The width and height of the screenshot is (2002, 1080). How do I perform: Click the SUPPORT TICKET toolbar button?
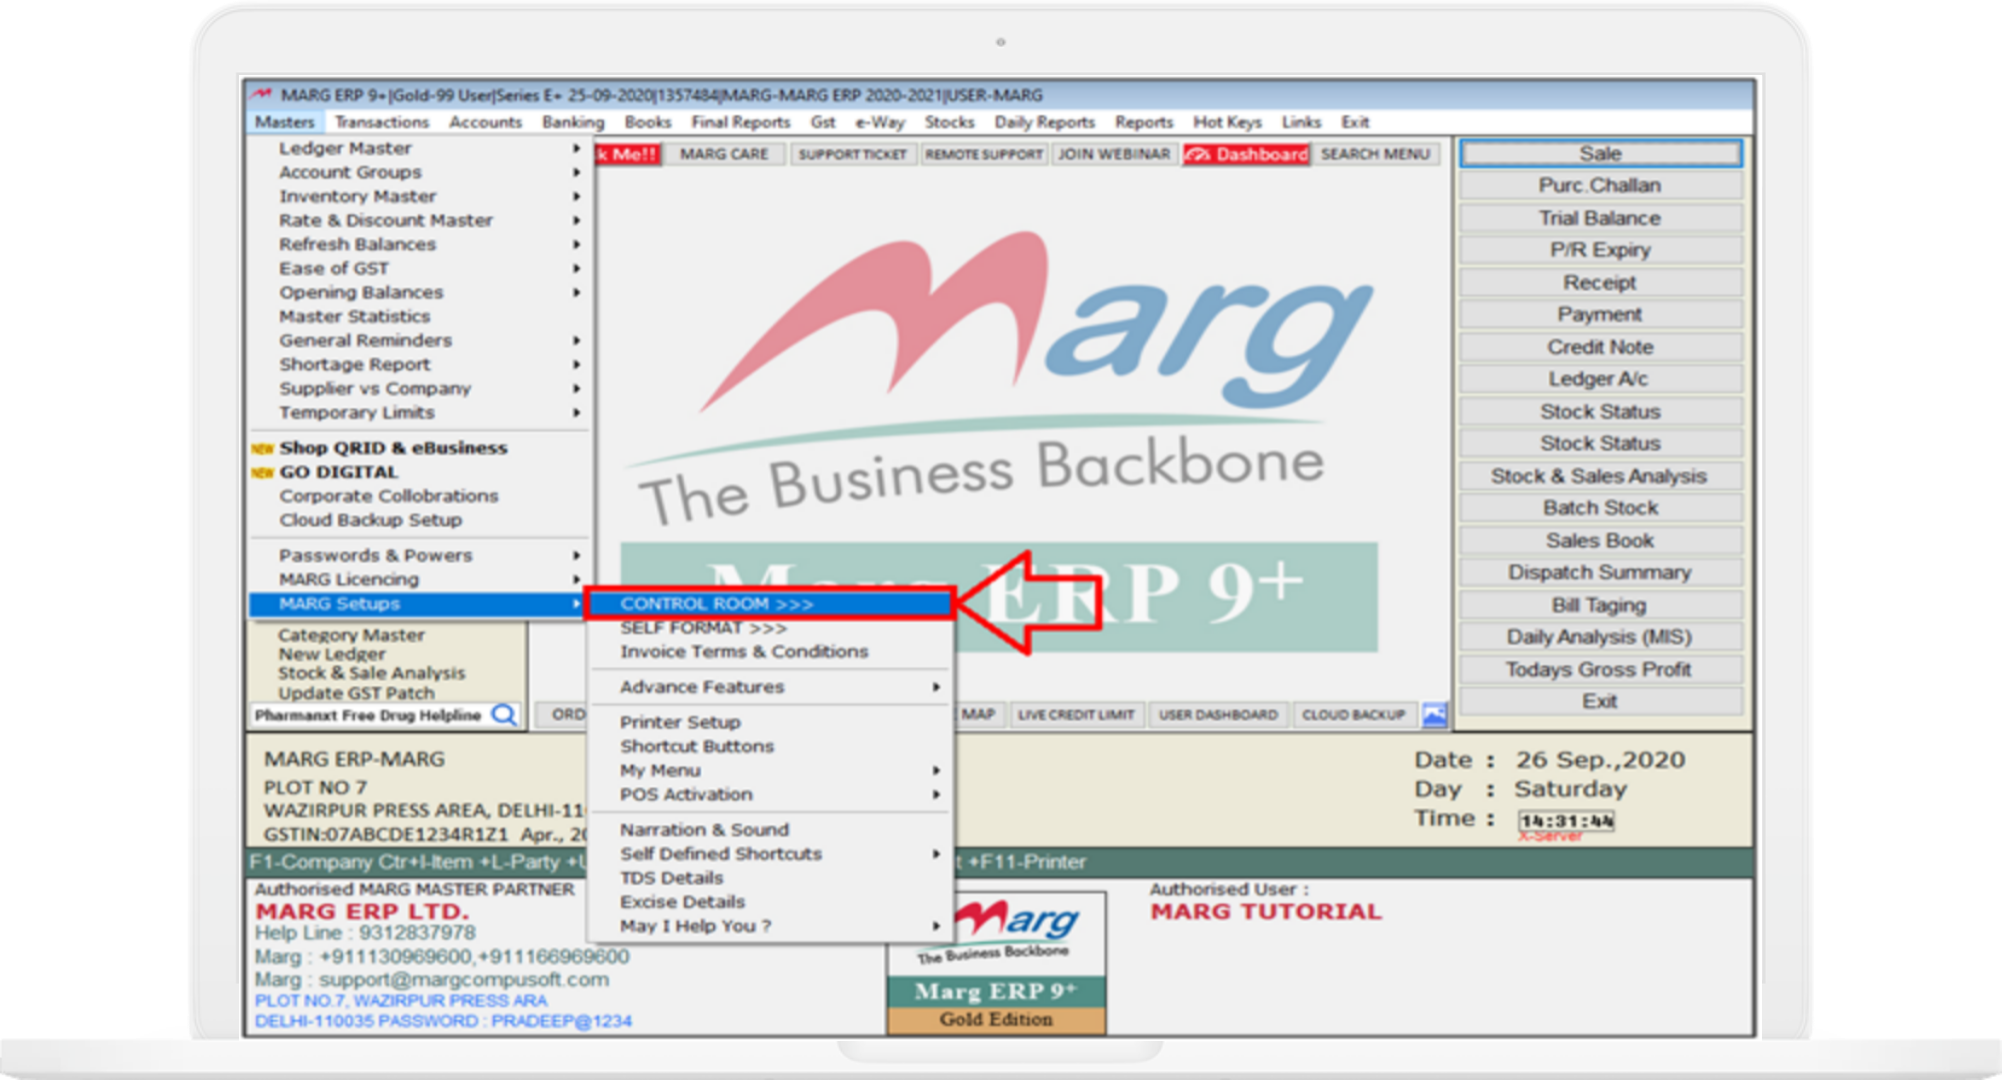tap(852, 154)
